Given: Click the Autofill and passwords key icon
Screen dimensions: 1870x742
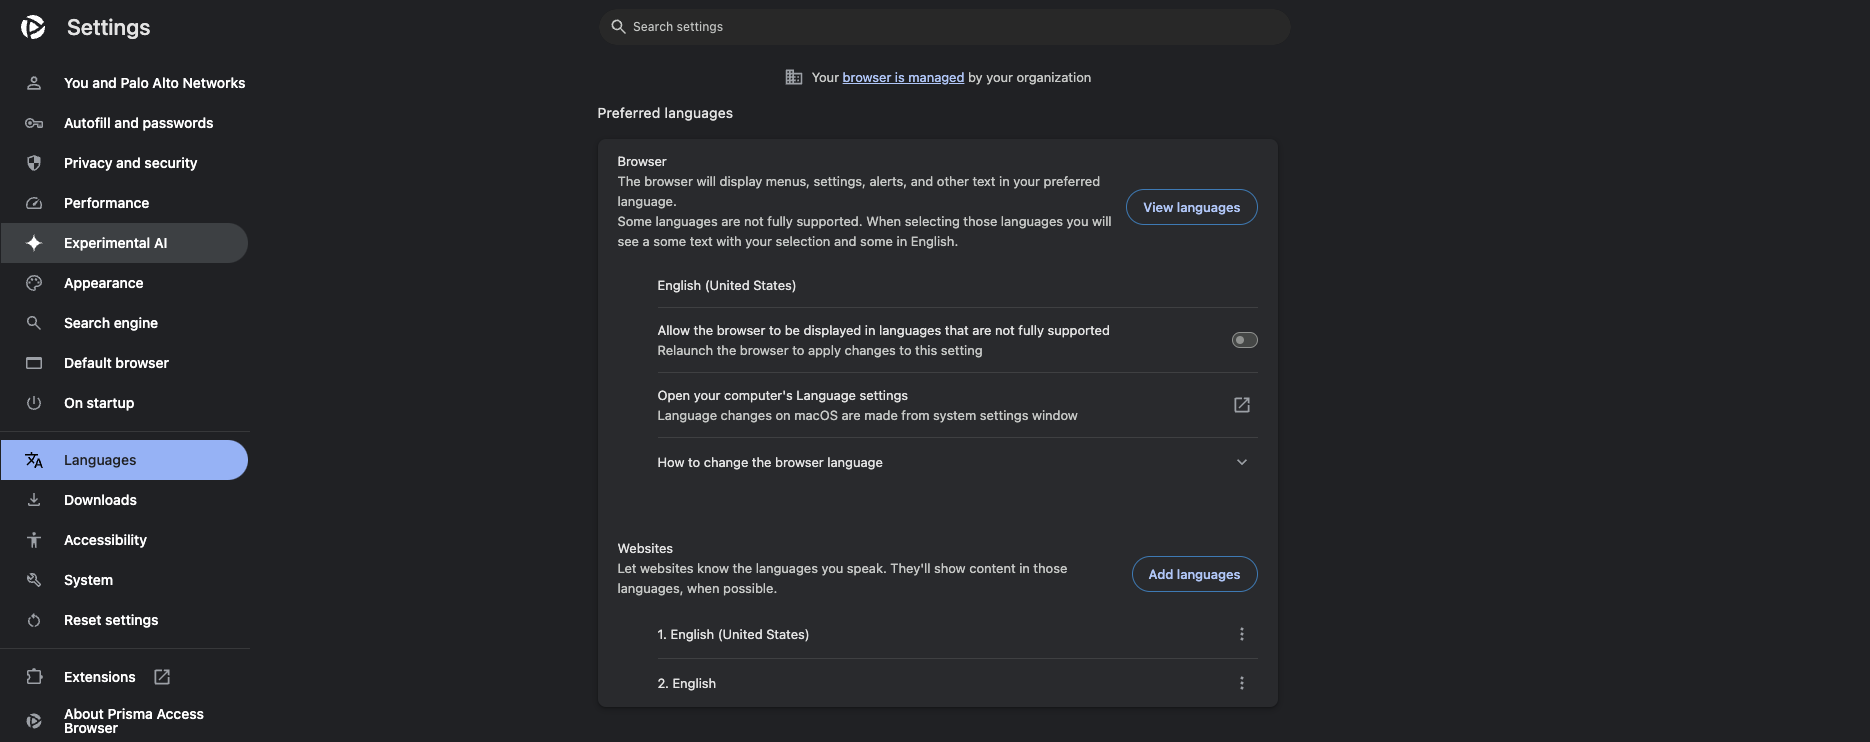Looking at the screenshot, I should click(34, 123).
